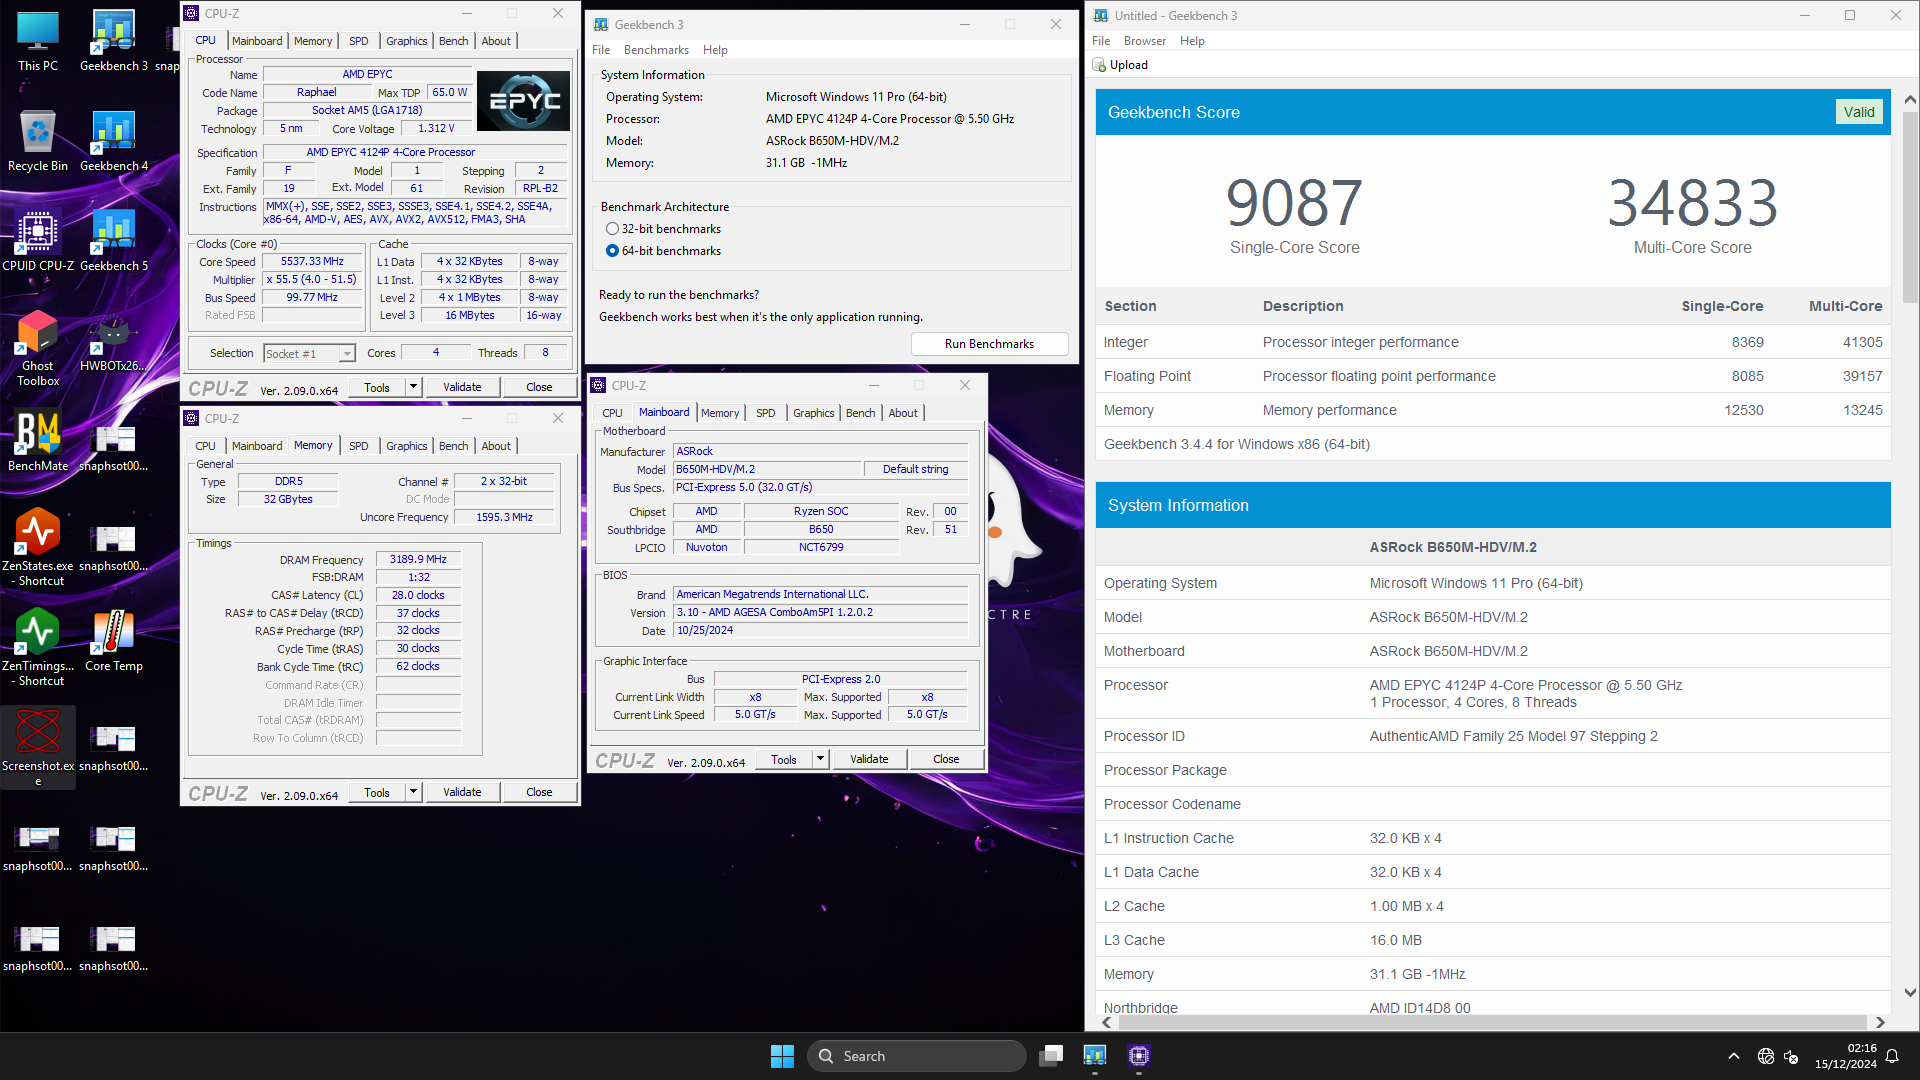The height and width of the screenshot is (1080, 1920).
Task: Click the Valid badge in Geekbench Score
Action: [x=1859, y=112]
